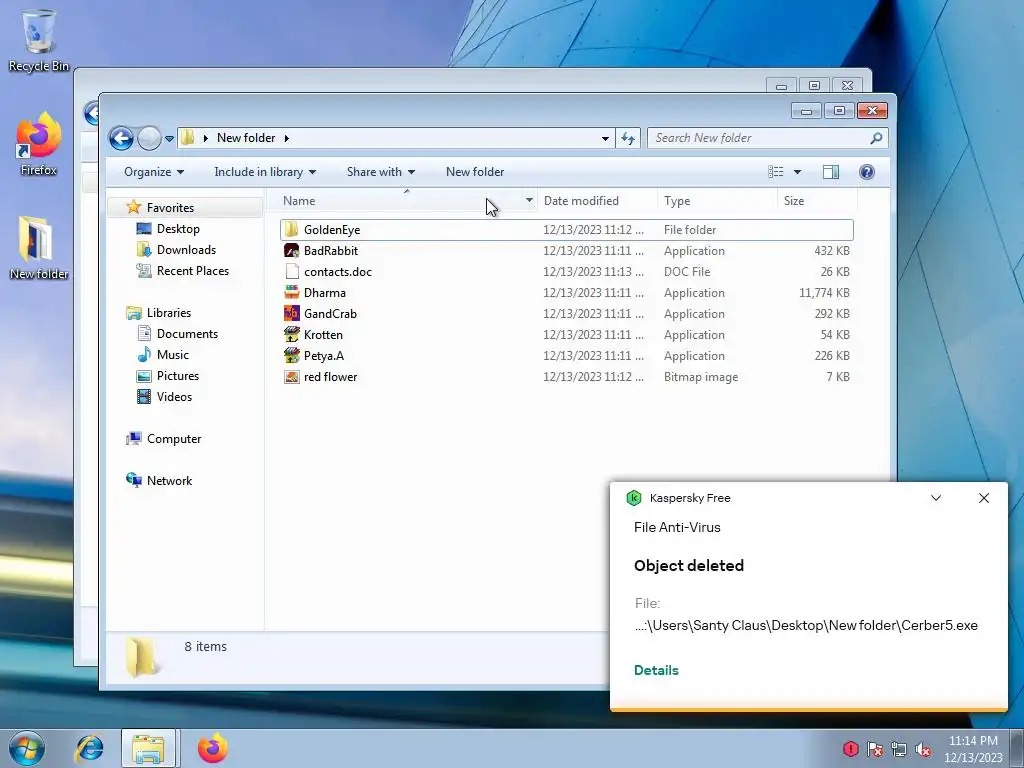The height and width of the screenshot is (768, 1024).
Task: Select Computer in the navigation pane
Action: click(174, 439)
